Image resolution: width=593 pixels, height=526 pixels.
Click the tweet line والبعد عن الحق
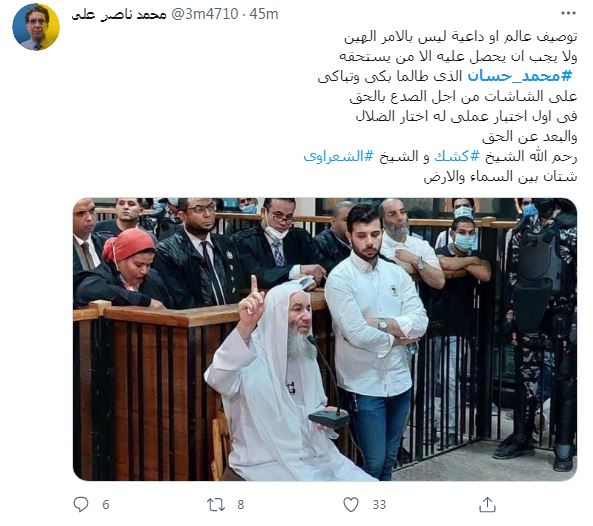pyautogui.click(x=530, y=137)
